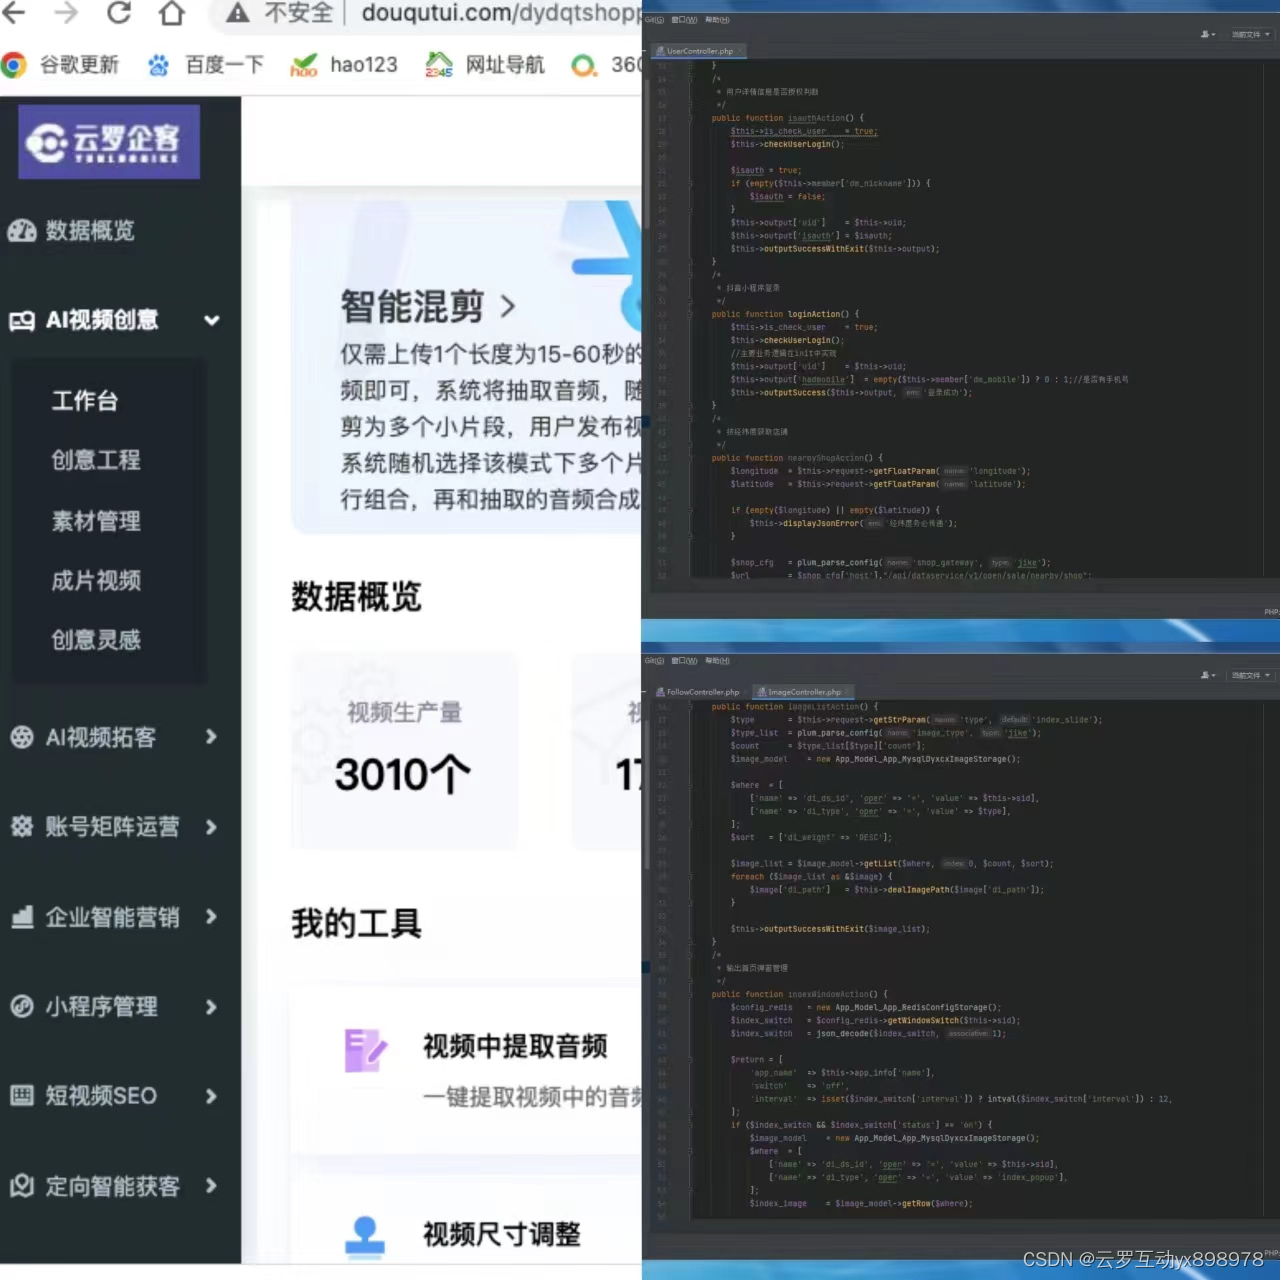Viewport: 1280px width, 1280px height.
Task: Open 帮助(H) menu in upper IDE window
Action: pos(717,20)
